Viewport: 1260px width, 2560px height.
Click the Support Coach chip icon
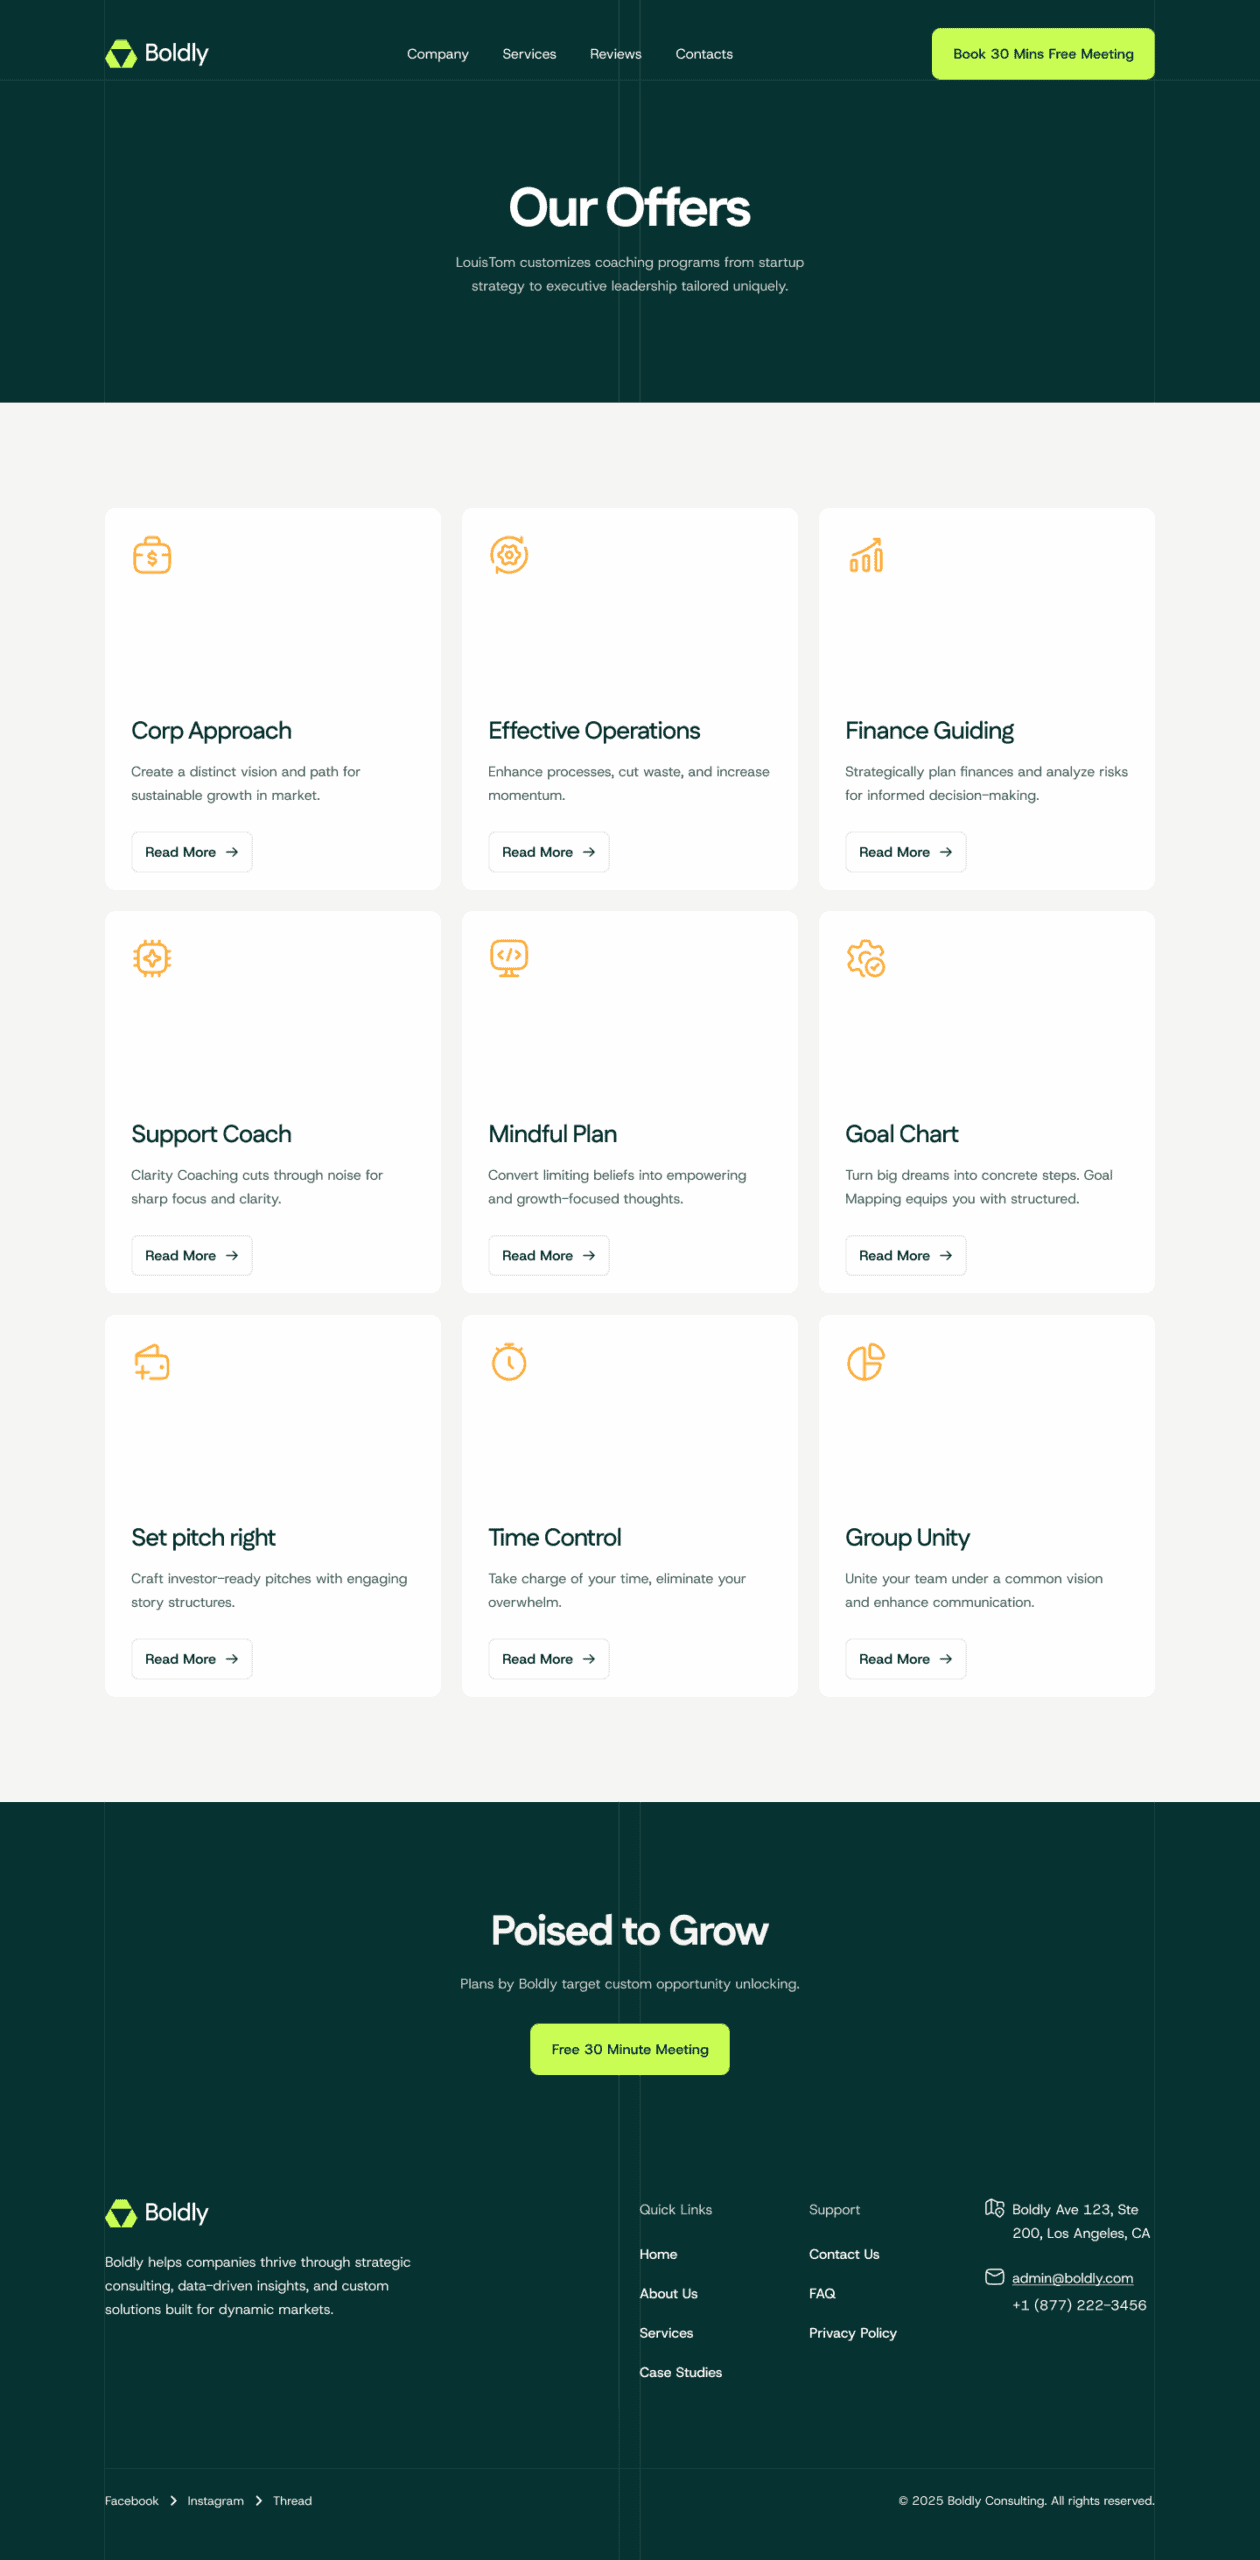[x=152, y=958]
